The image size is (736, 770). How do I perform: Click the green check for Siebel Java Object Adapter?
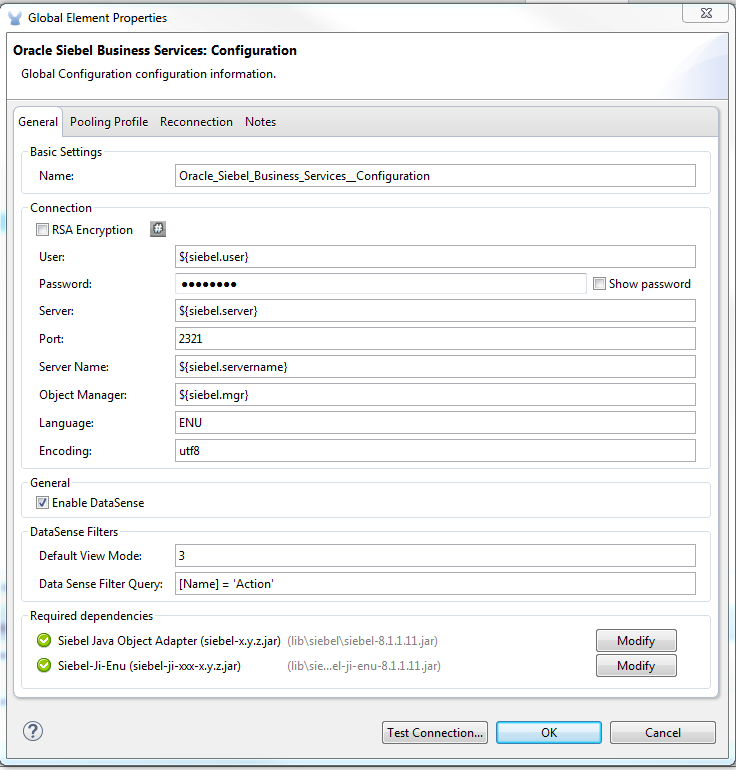coord(44,640)
